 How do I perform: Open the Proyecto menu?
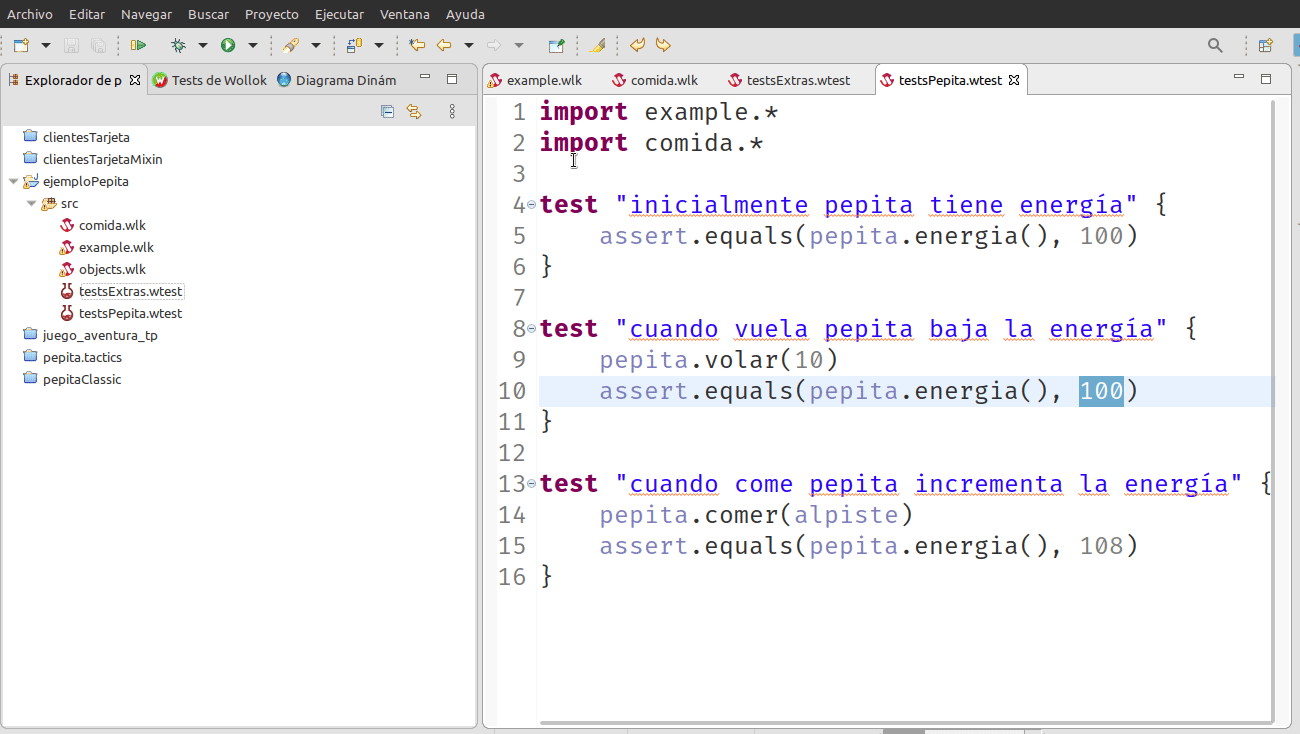pyautogui.click(x=272, y=15)
